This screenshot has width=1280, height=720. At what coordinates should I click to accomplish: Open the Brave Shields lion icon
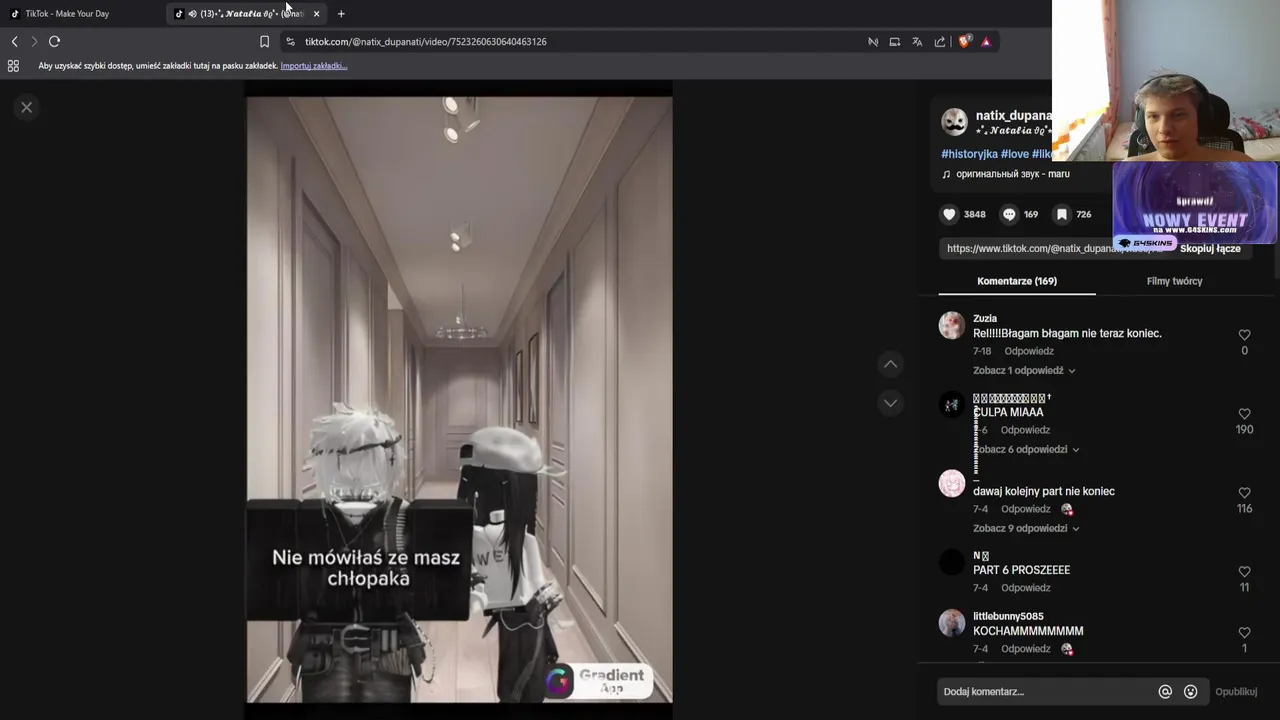click(965, 42)
